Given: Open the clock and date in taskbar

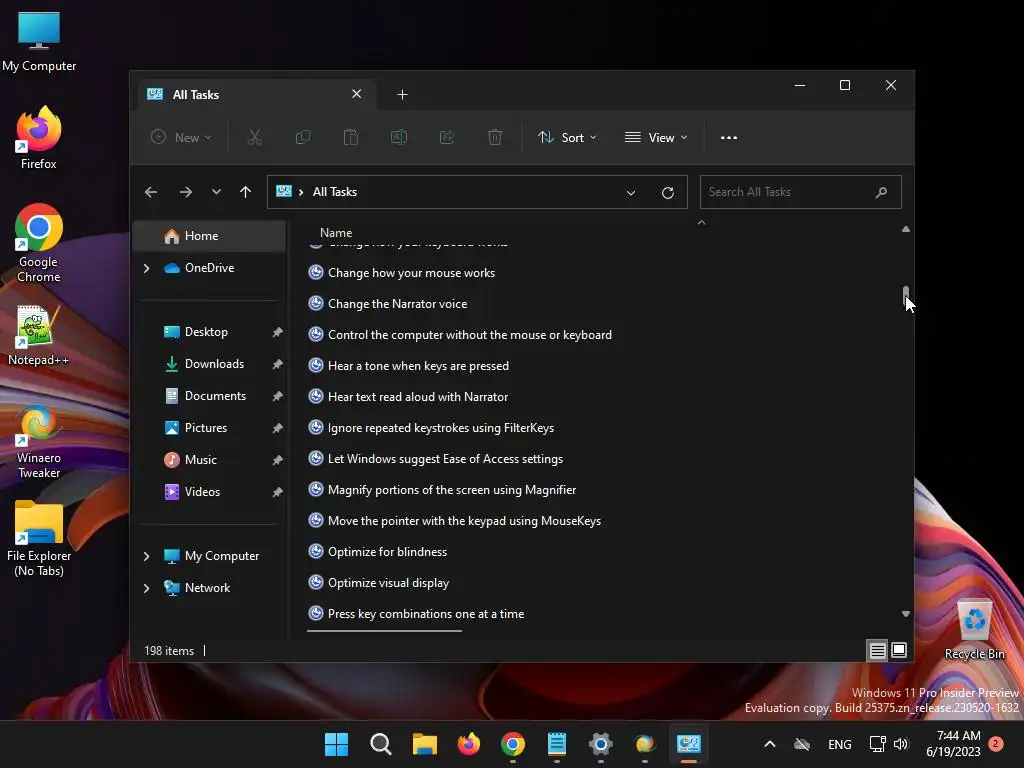Looking at the screenshot, I should pyautogui.click(x=954, y=744).
